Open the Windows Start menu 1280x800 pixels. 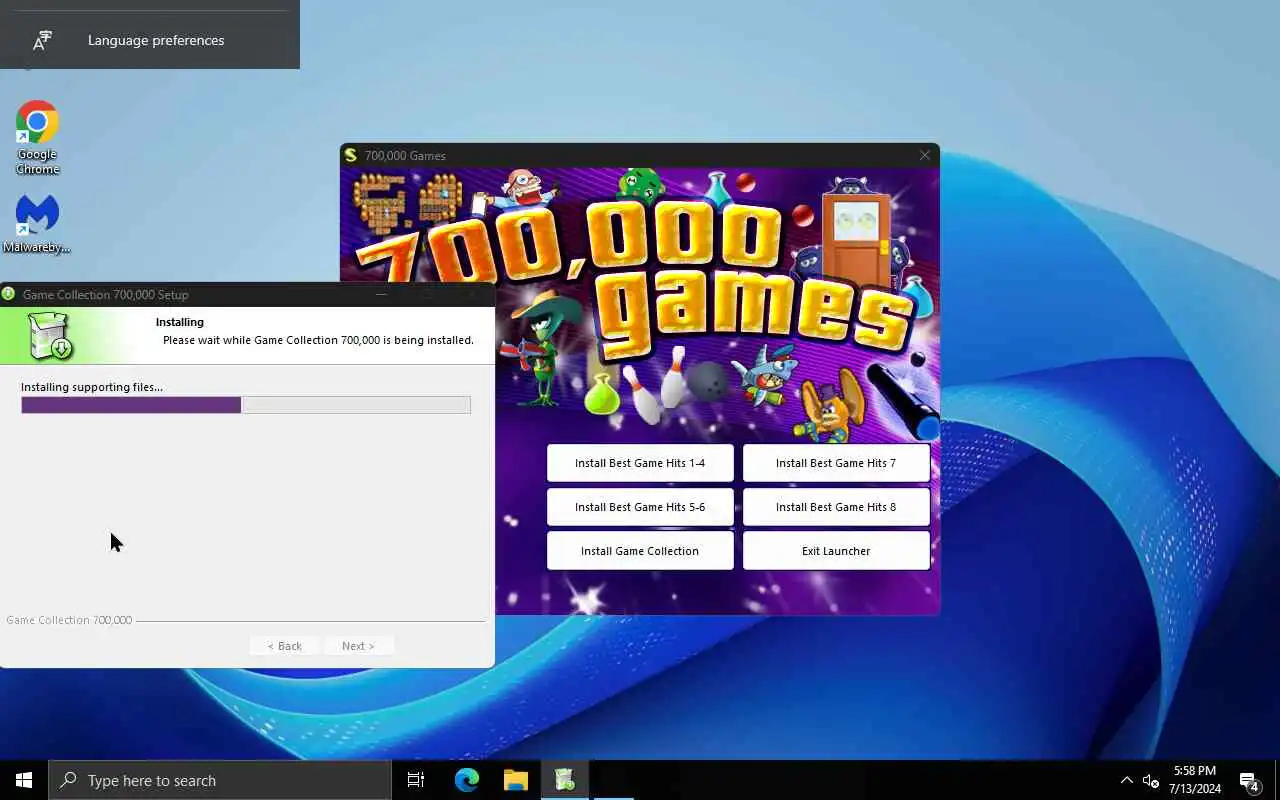pos(24,780)
